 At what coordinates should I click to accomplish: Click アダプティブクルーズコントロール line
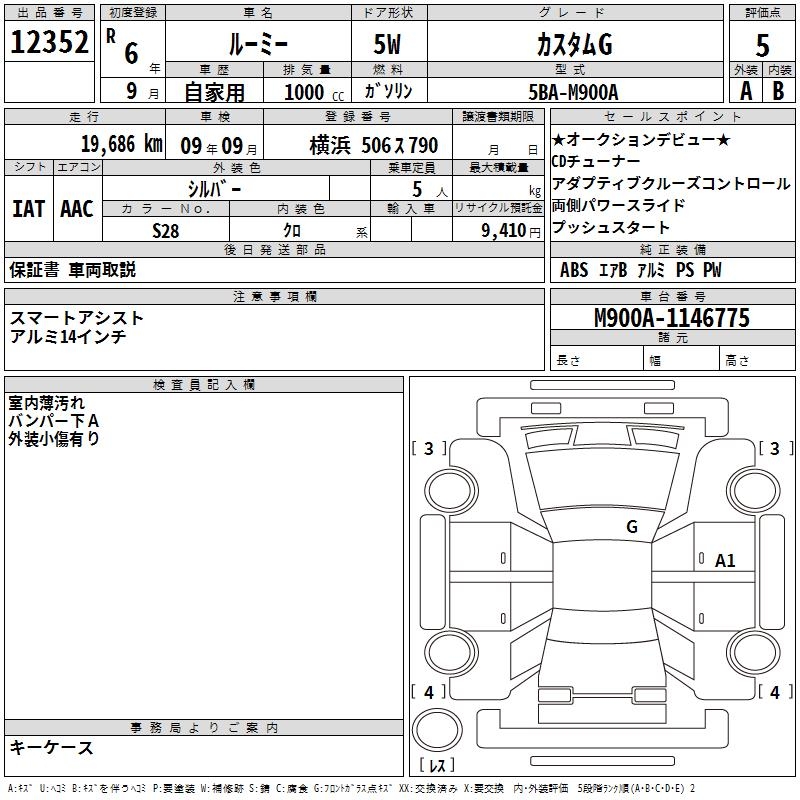pos(671,184)
